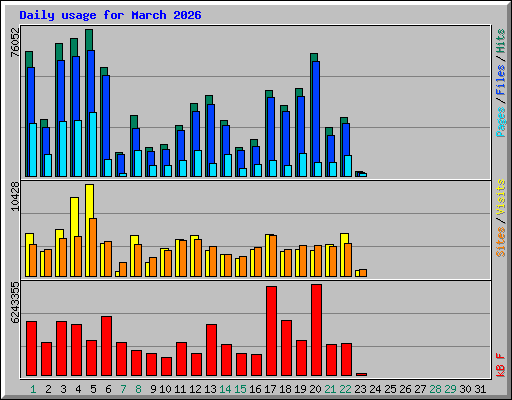
Task: Select day number 25 on the x-axis
Action: coord(390,389)
